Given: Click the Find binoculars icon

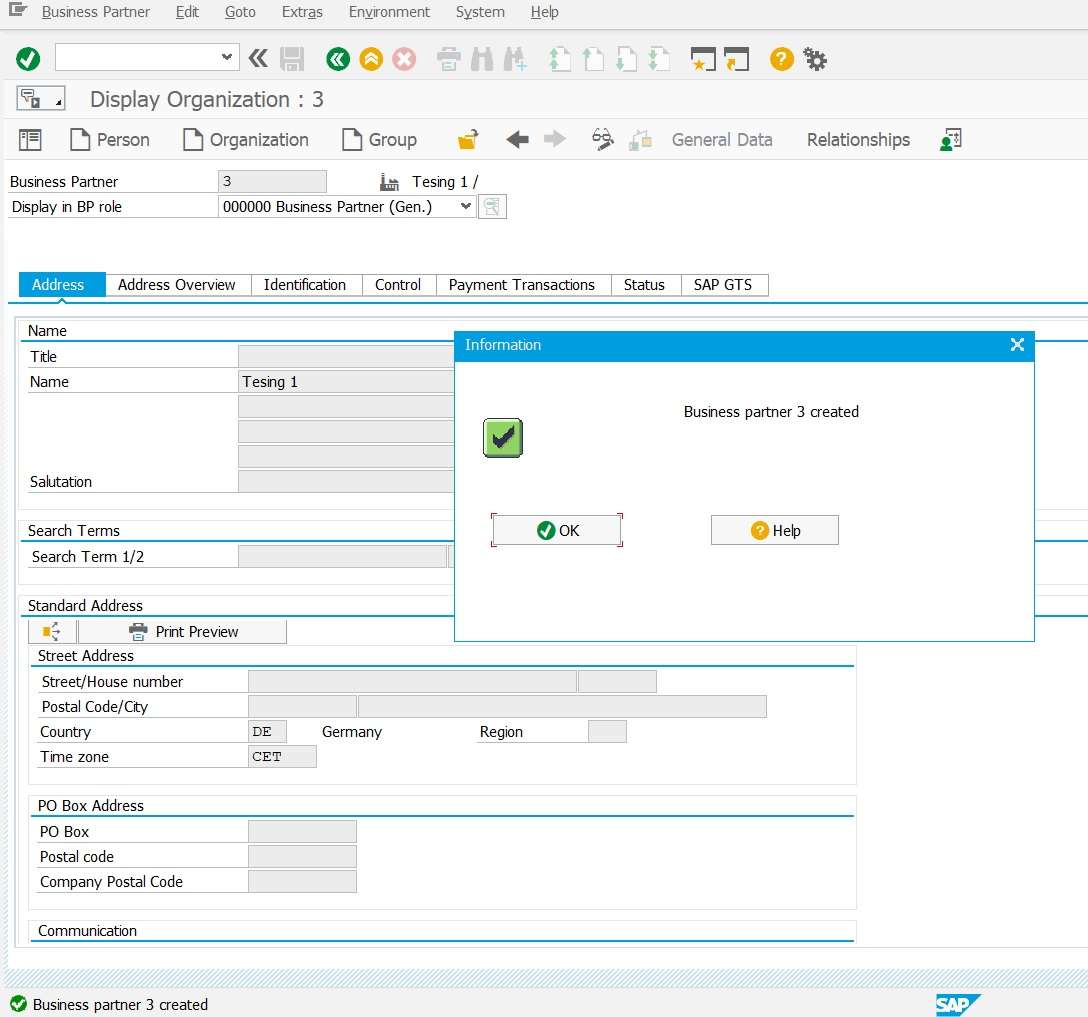Looking at the screenshot, I should point(482,59).
